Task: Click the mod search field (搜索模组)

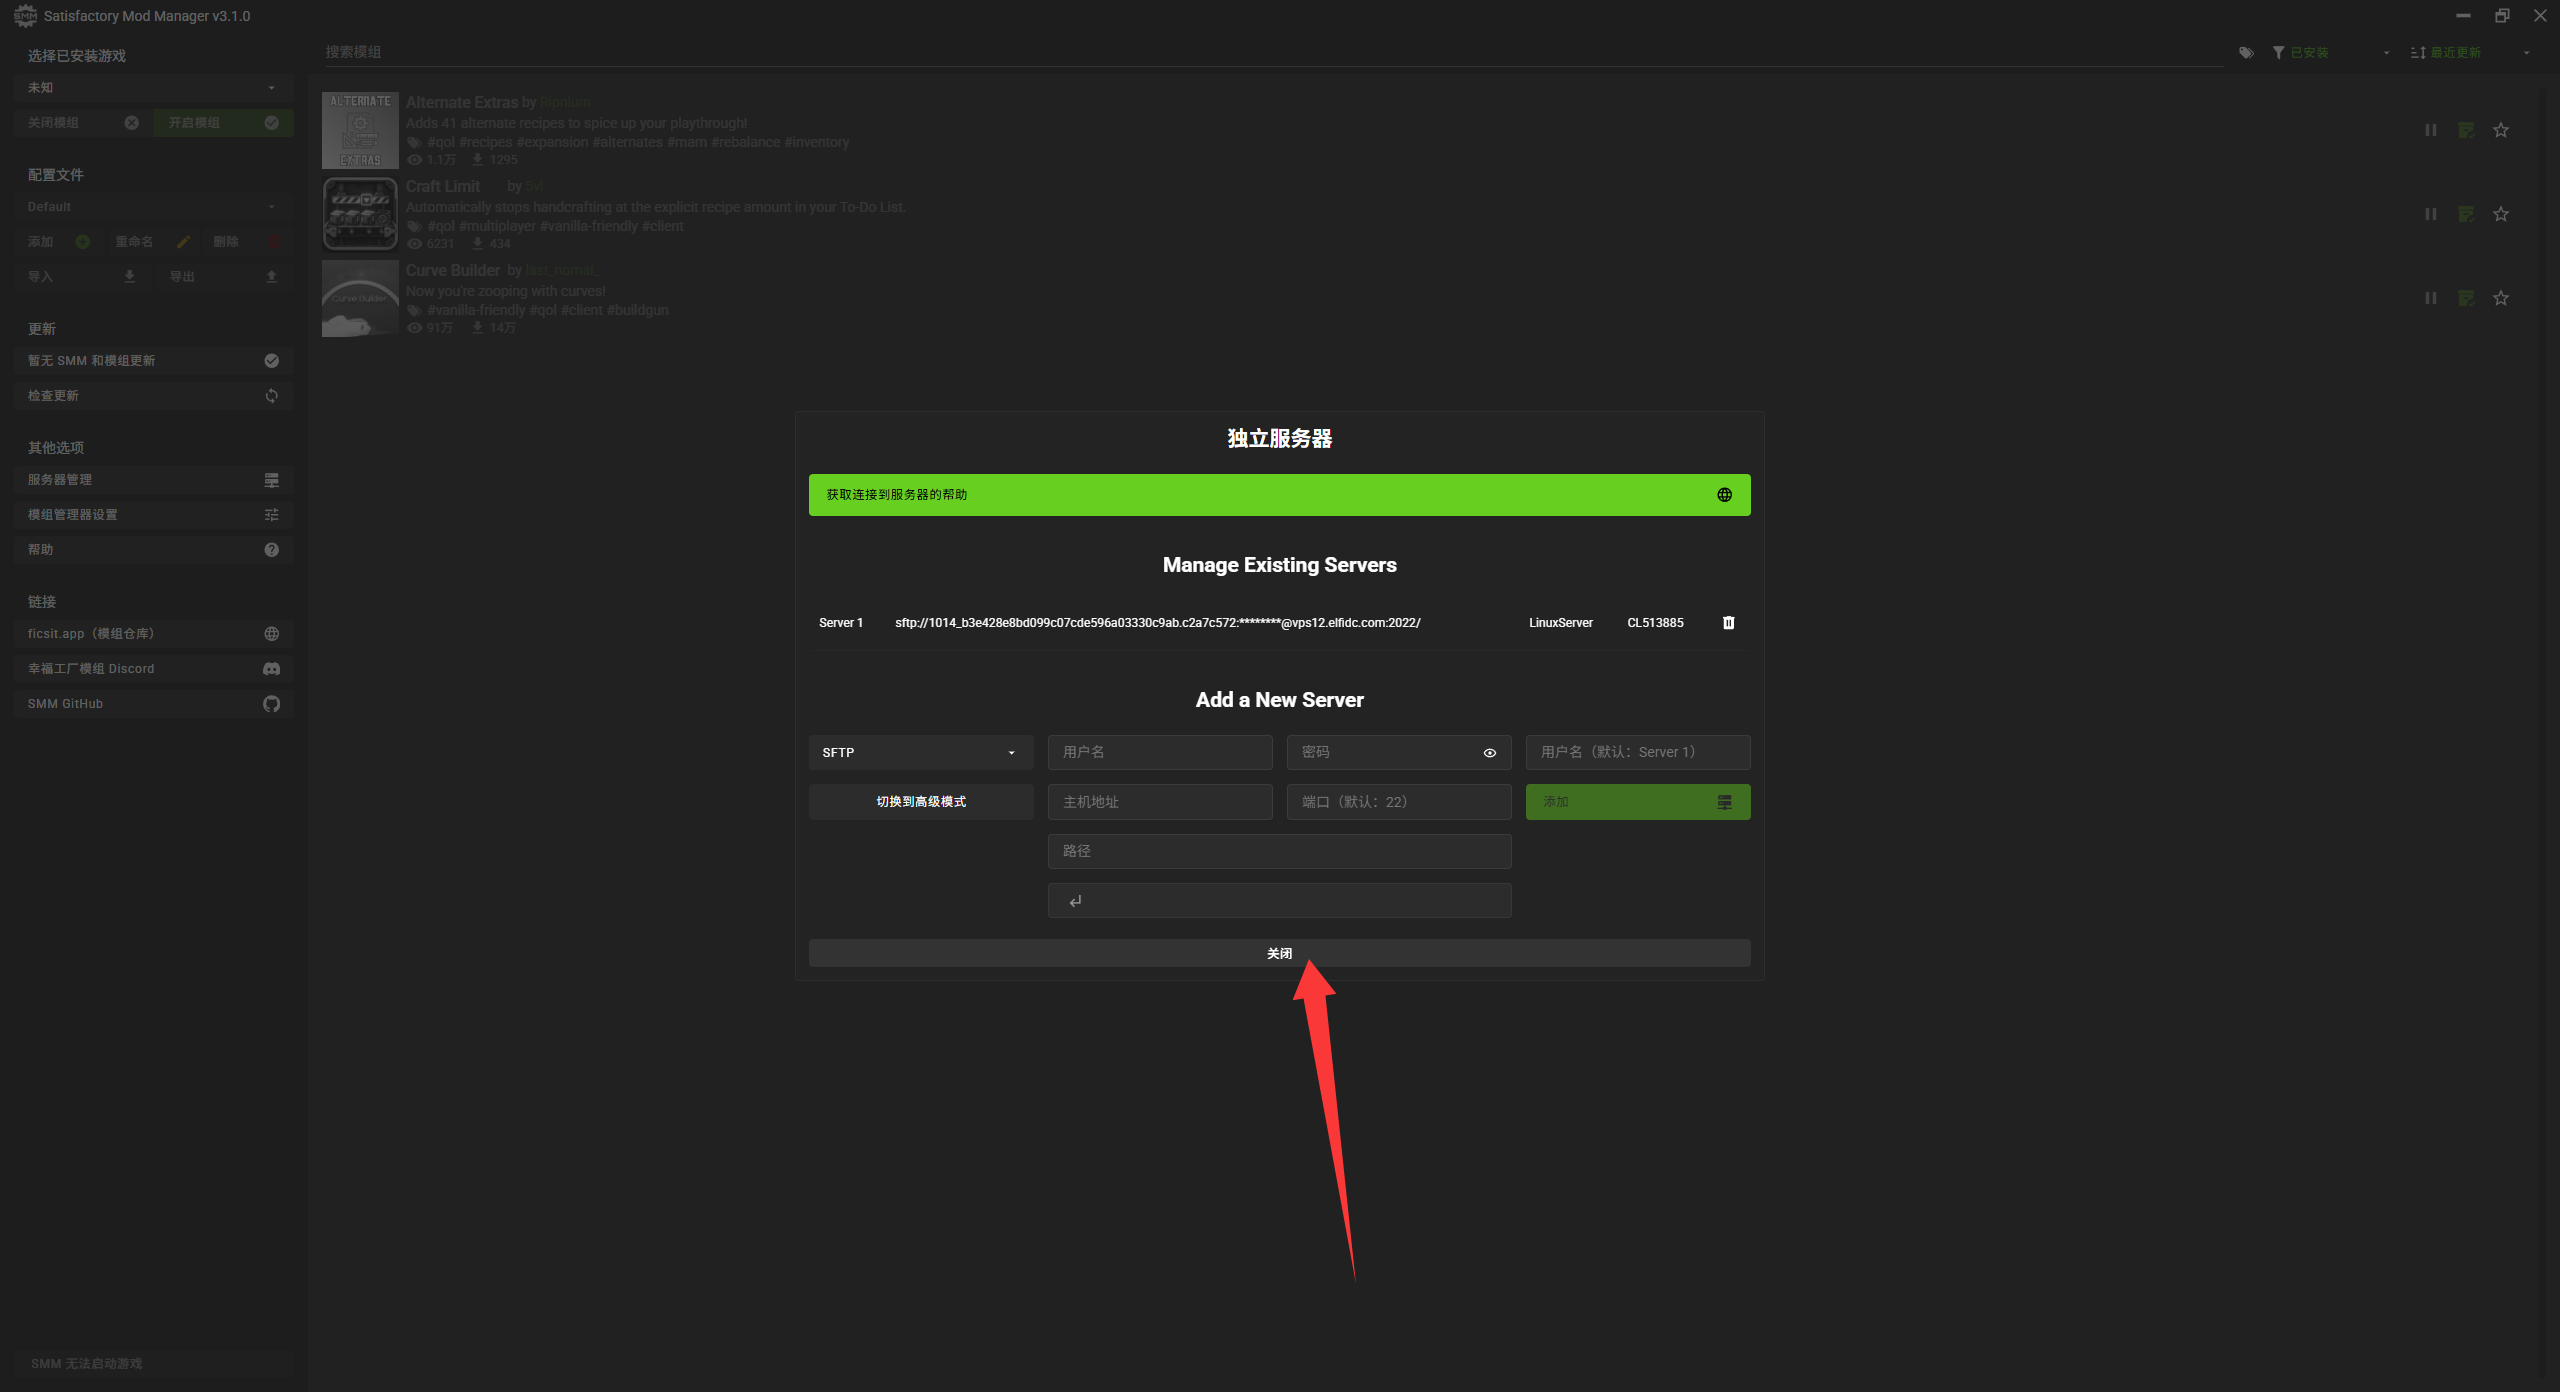Action: 1272,52
